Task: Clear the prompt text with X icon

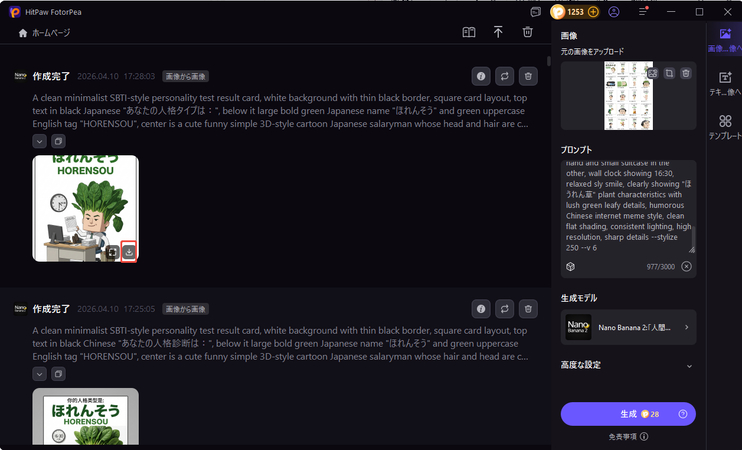Action: click(686, 267)
